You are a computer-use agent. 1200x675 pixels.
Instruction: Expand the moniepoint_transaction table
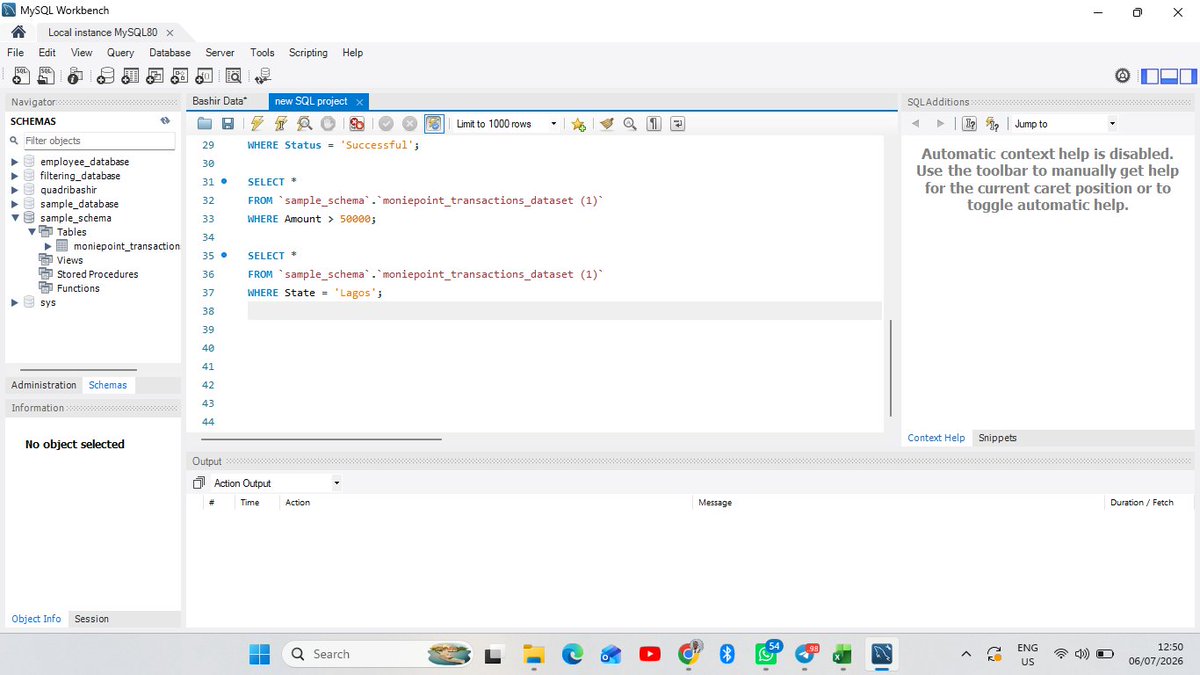48,246
